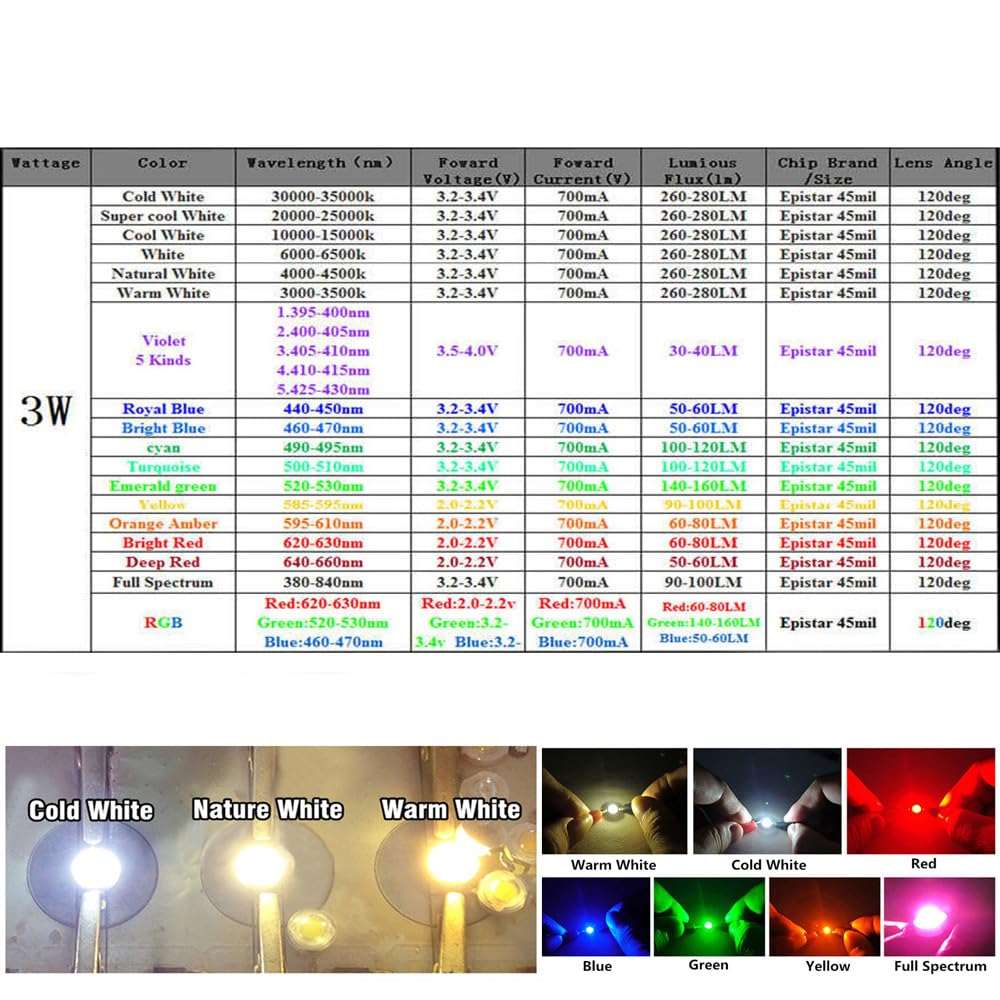Click the 'Red:700mA' RGB current line
Viewport: 1000px width, 1000px height.
point(582,603)
